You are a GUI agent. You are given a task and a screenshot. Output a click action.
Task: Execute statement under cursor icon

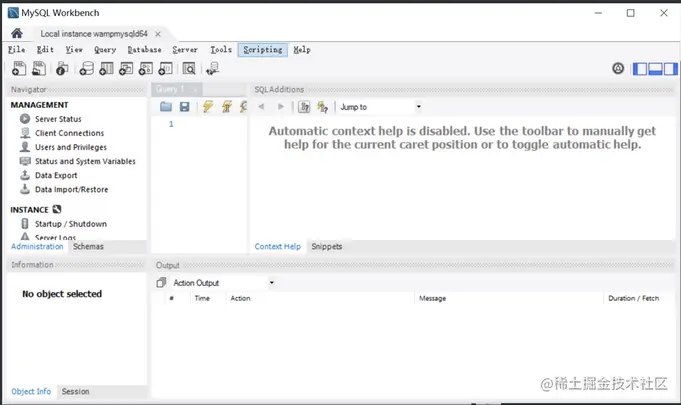pos(227,106)
